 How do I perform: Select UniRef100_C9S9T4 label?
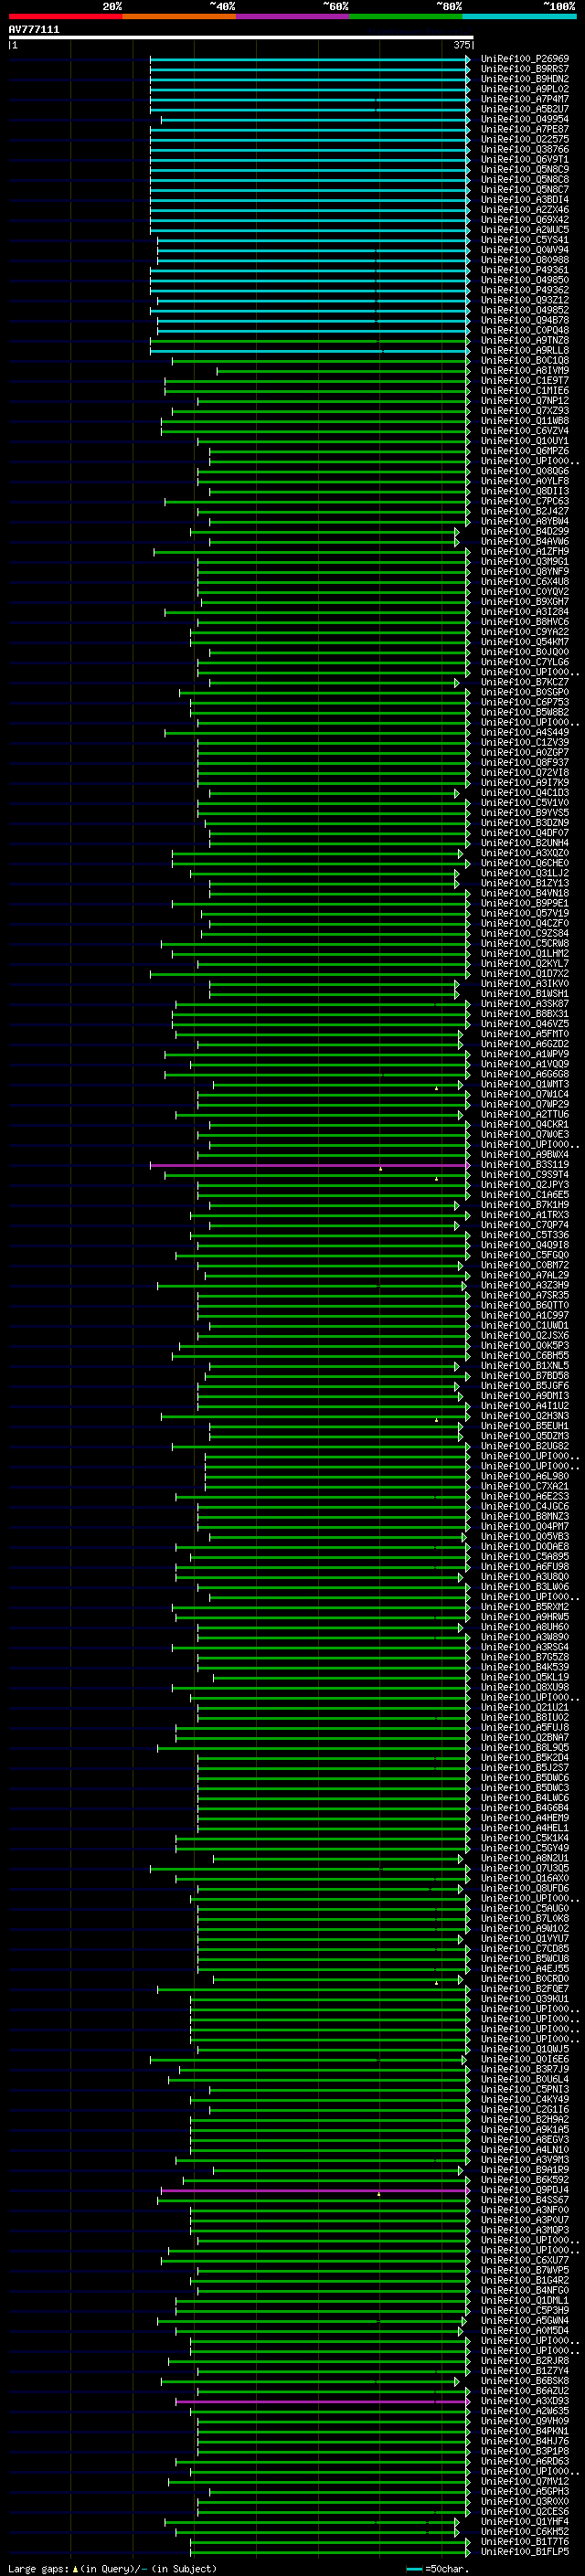click(x=525, y=1175)
